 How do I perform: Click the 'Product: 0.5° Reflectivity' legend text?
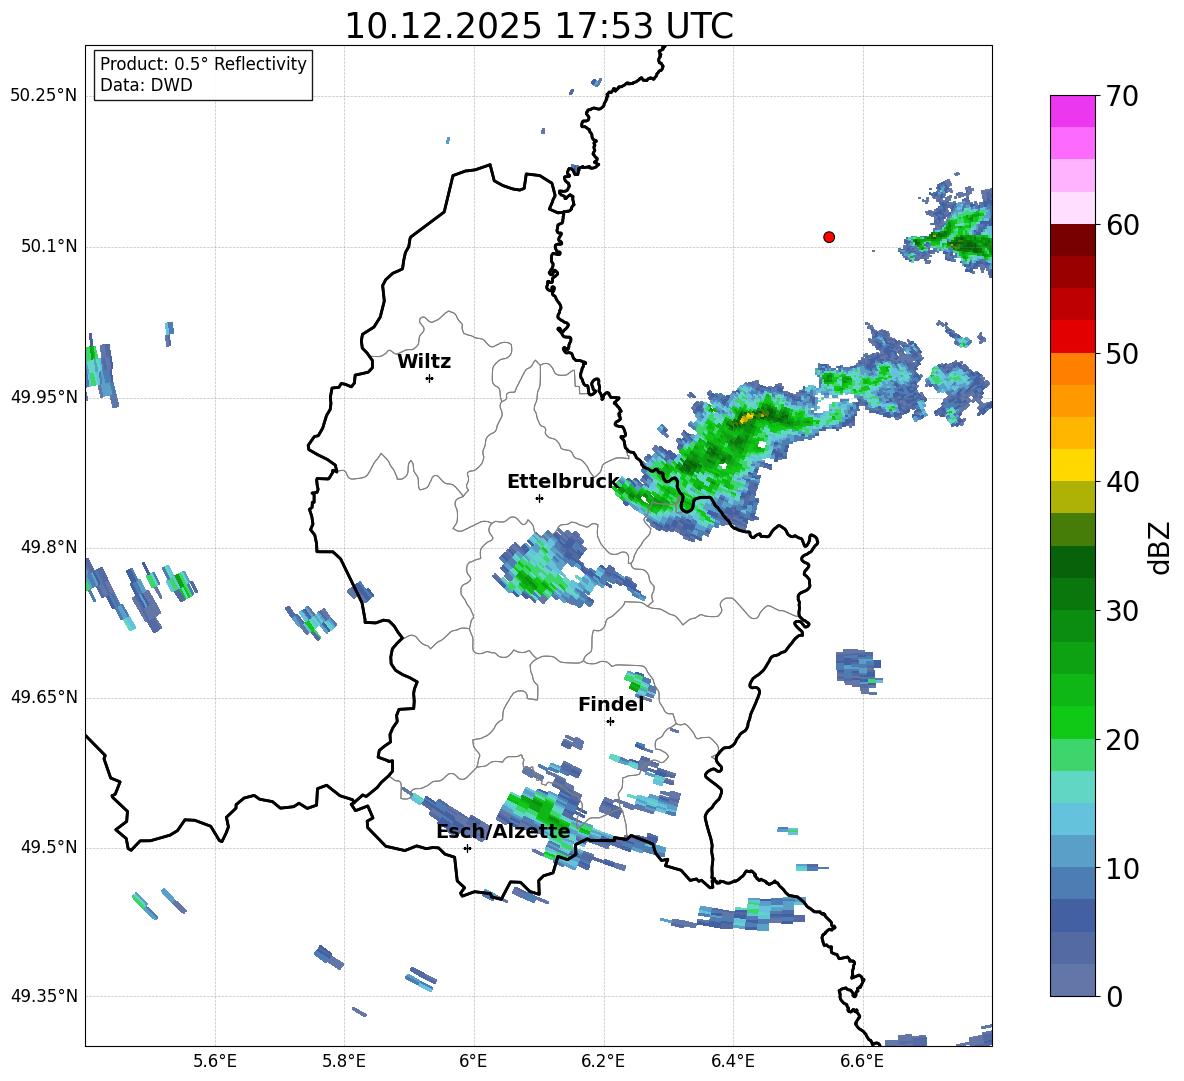203,64
